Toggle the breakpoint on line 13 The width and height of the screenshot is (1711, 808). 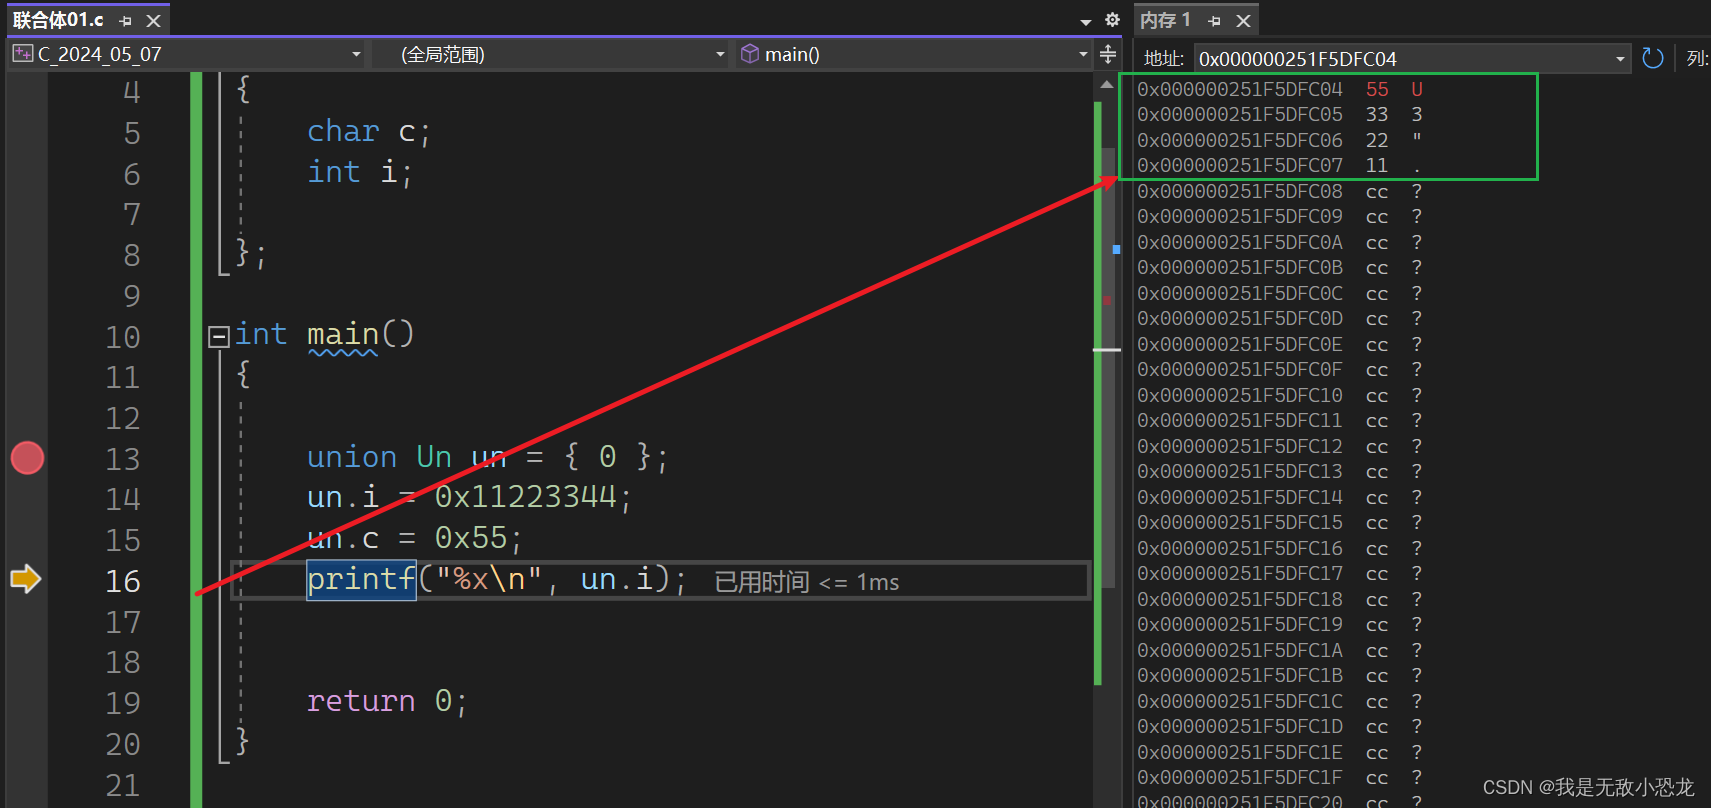point(27,458)
